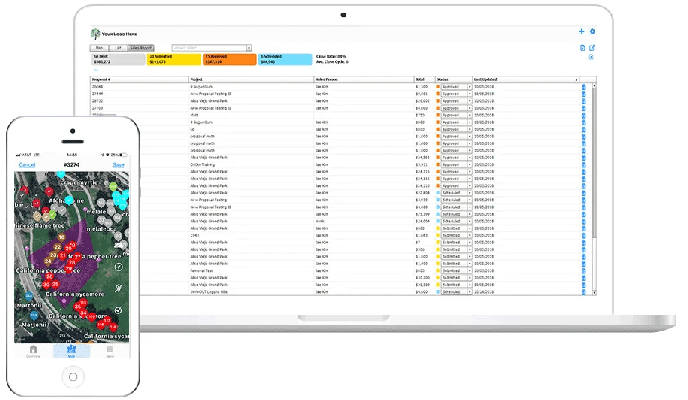Click the blue export arrow icon below the gear
Screen dimensions: 688x400
[x=592, y=48]
